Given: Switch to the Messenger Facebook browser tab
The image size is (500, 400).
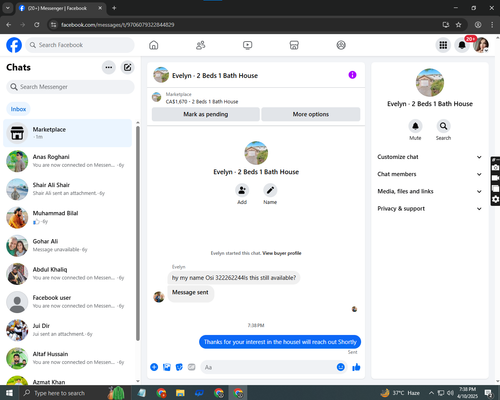Looking at the screenshot, I should coord(61,8).
